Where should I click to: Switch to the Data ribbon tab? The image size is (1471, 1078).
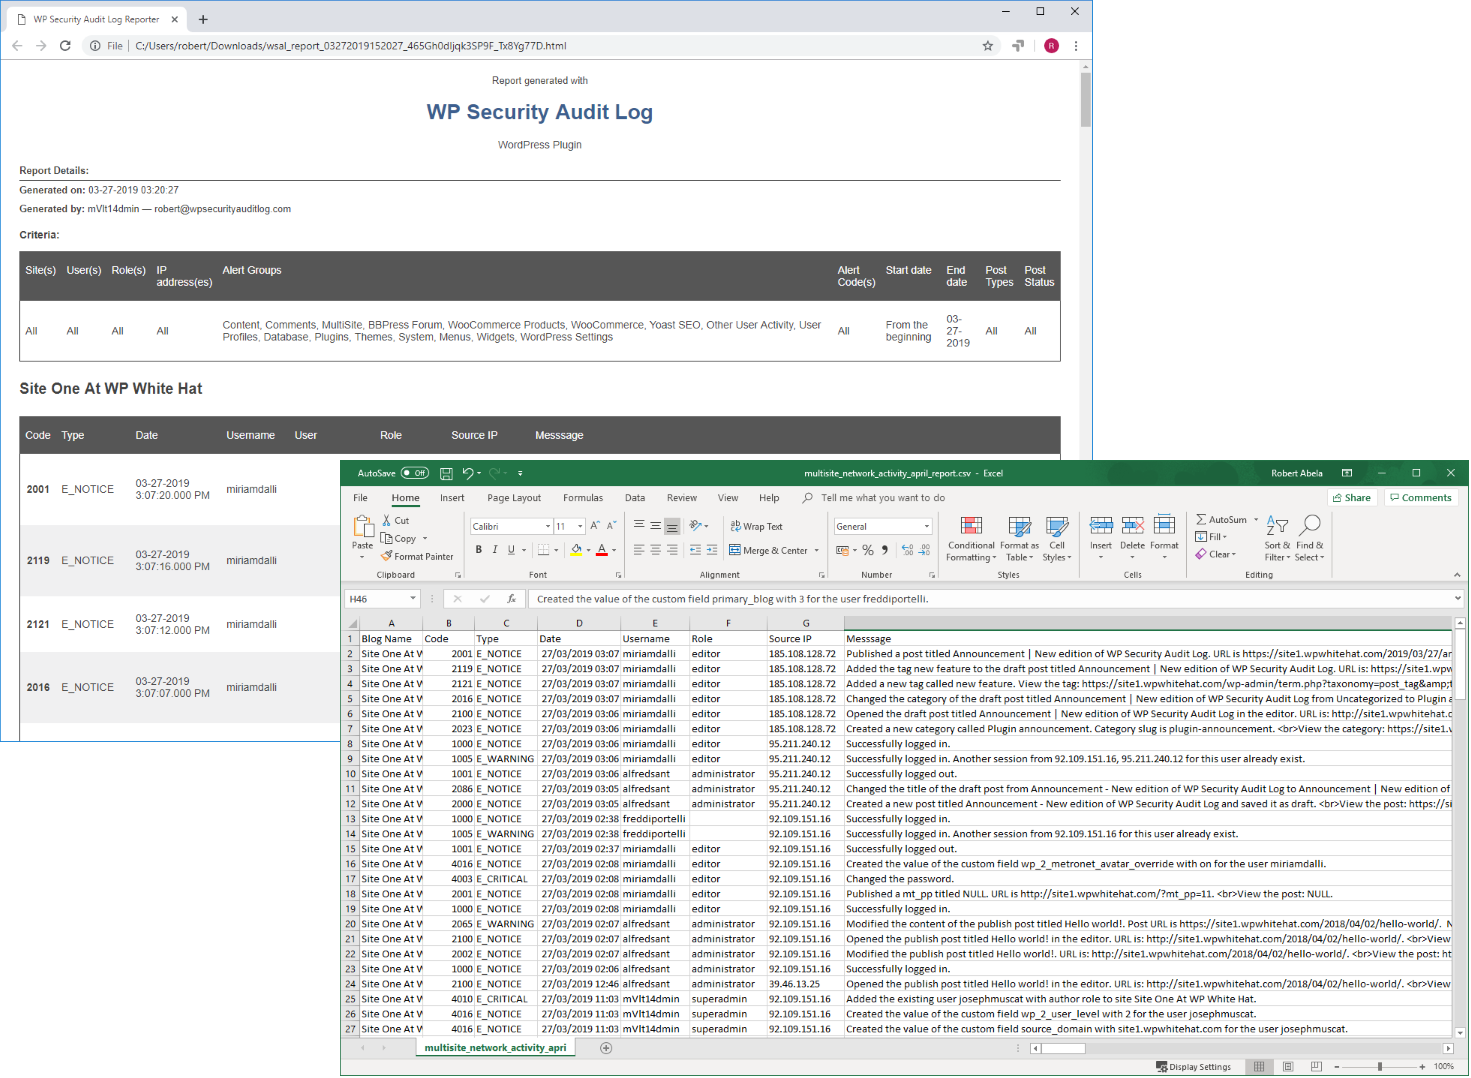click(x=635, y=498)
